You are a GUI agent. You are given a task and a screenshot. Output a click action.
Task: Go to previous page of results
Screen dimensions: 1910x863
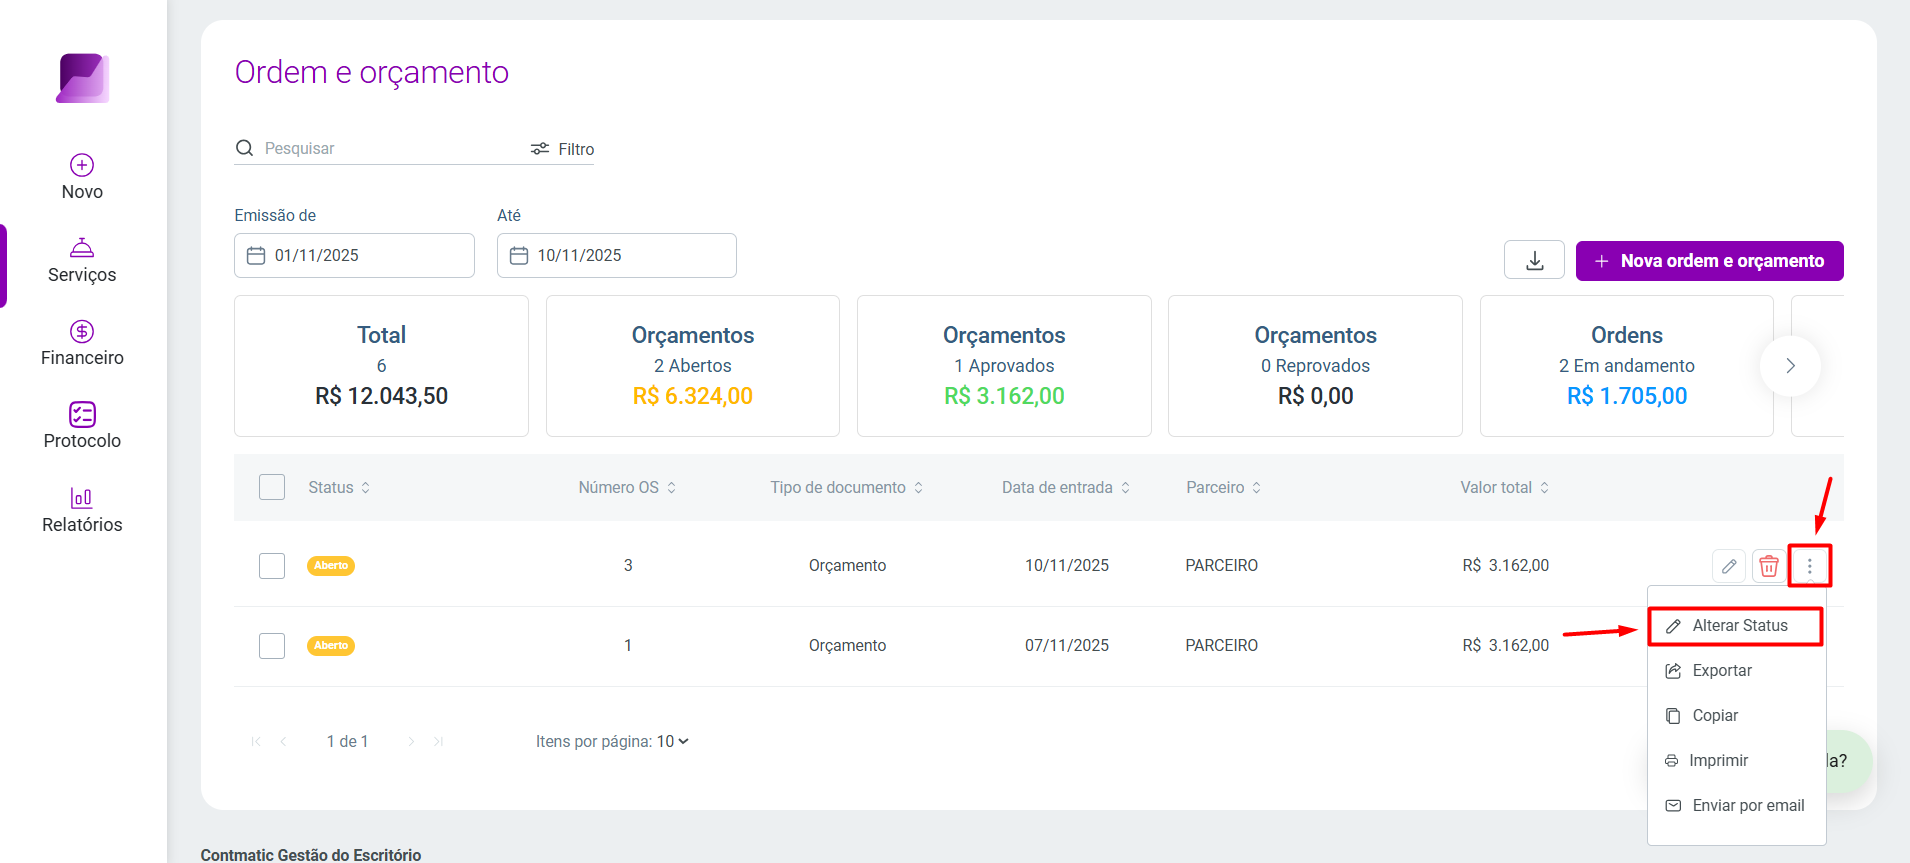[284, 741]
